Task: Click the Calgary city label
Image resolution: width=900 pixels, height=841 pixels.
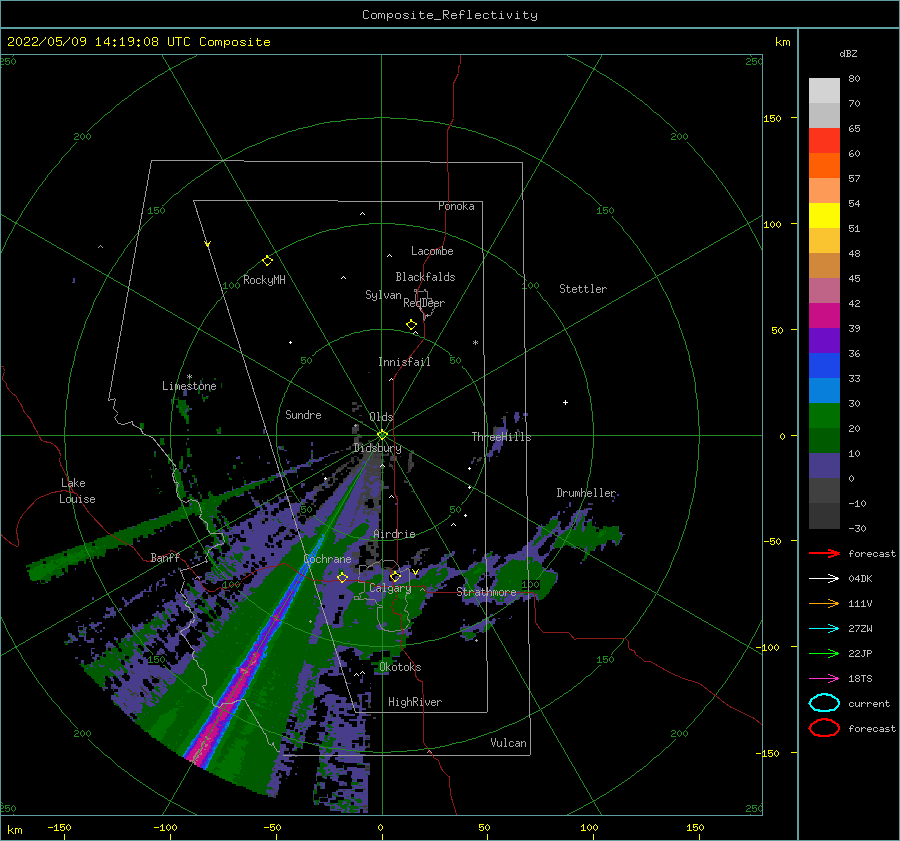Action: pos(390,588)
